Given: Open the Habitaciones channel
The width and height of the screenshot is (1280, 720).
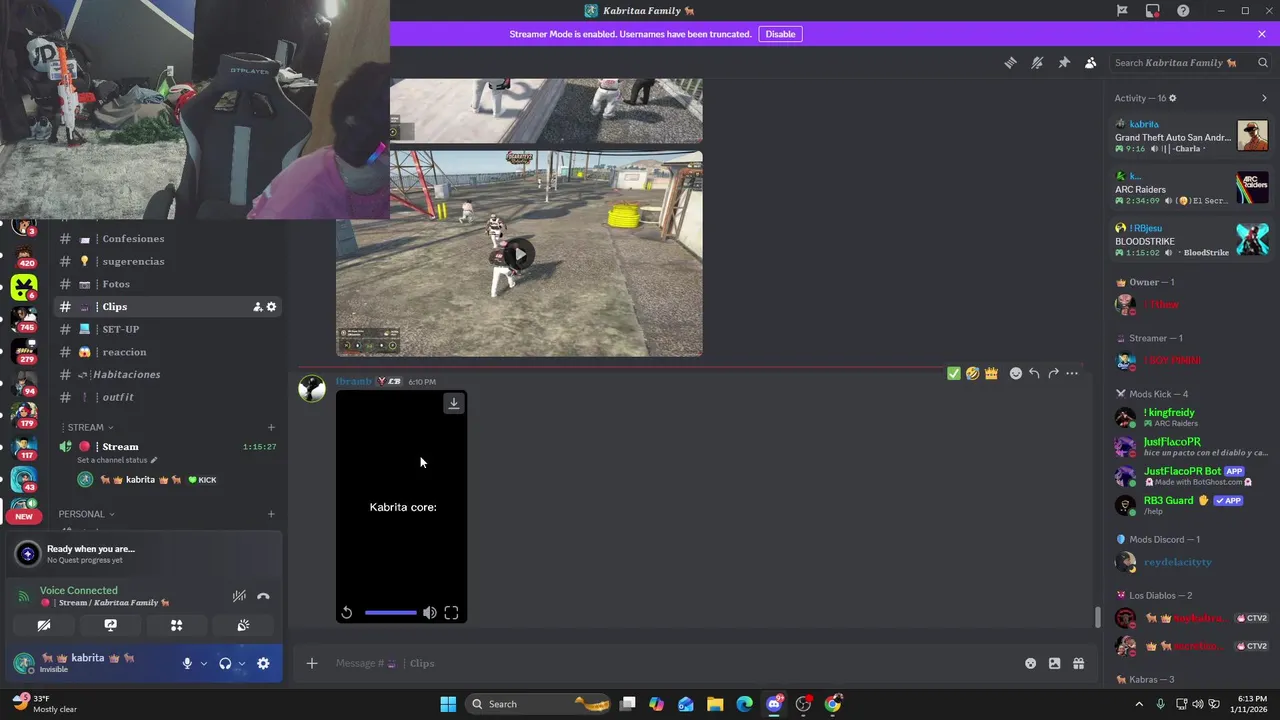Looking at the screenshot, I should pyautogui.click(x=168, y=374).
